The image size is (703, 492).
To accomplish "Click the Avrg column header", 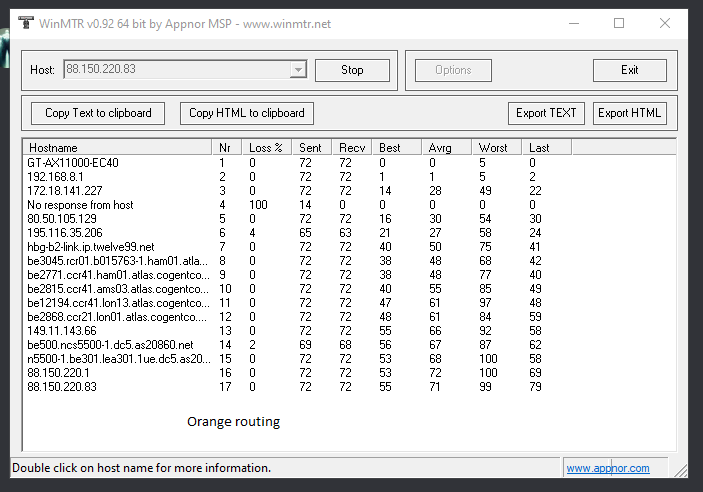I will click(446, 148).
